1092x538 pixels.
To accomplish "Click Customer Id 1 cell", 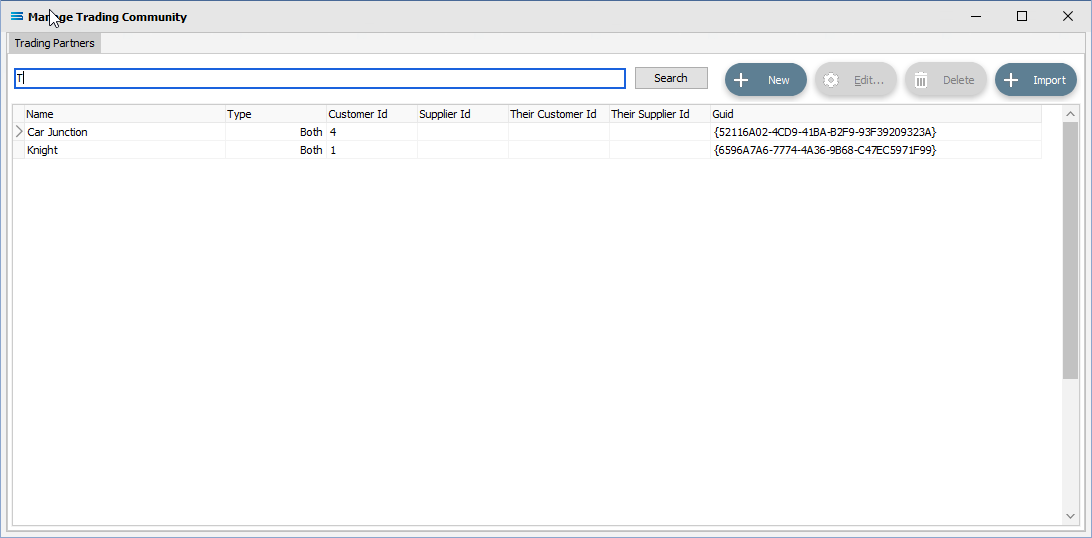I will coord(372,150).
